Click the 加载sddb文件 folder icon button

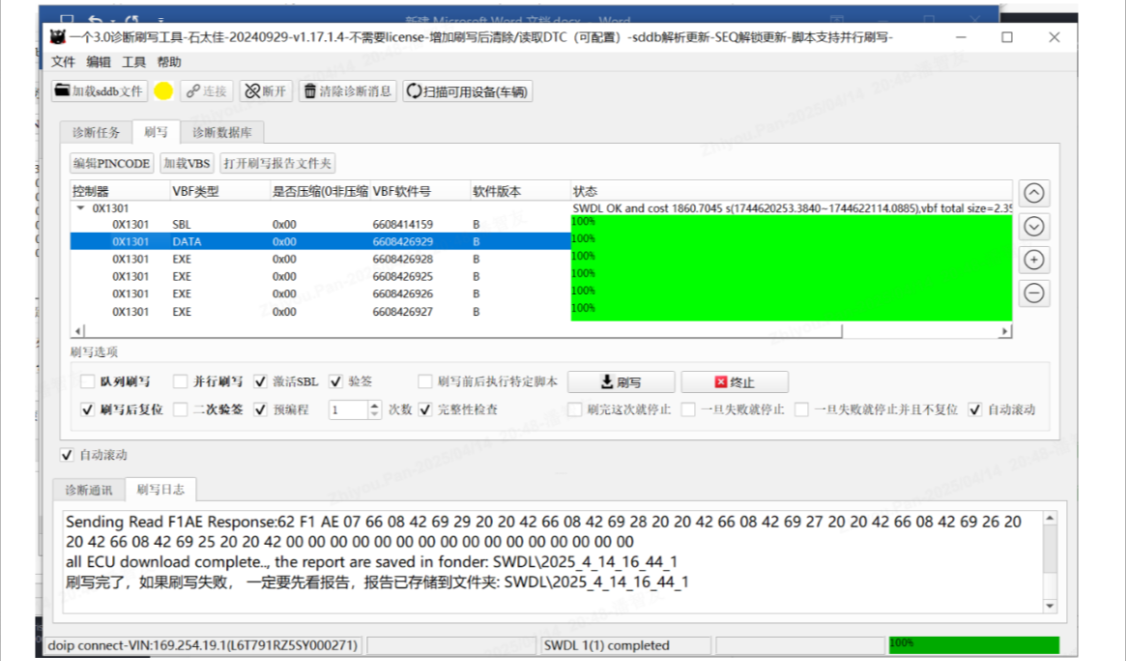(99, 91)
